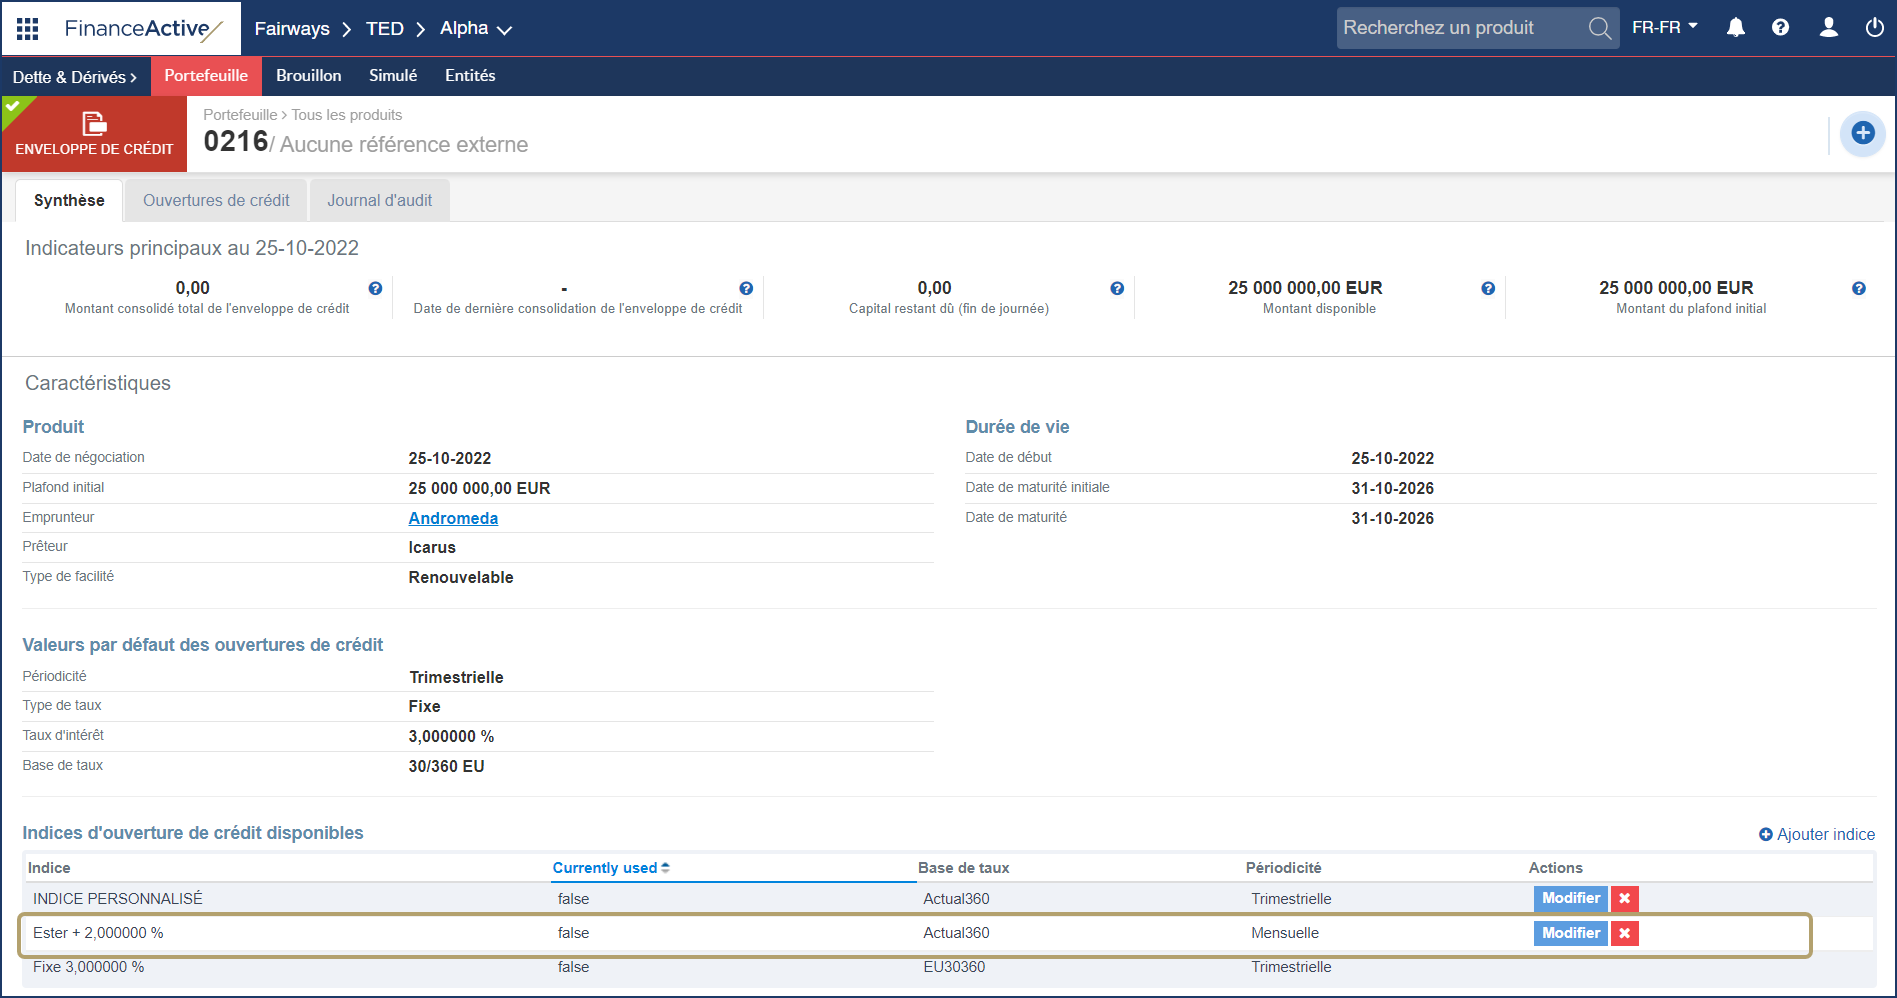Click the power logout icon
Image resolution: width=1897 pixels, height=998 pixels.
[x=1874, y=28]
